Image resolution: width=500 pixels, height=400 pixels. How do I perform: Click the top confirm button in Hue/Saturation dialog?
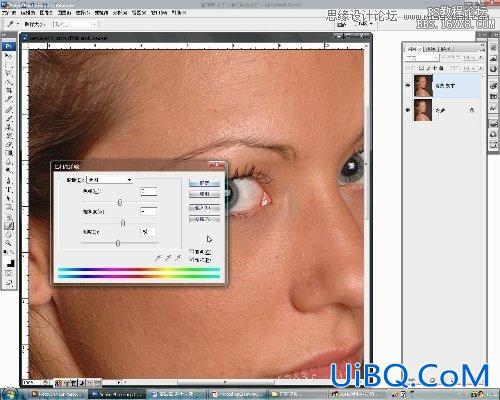coord(204,183)
